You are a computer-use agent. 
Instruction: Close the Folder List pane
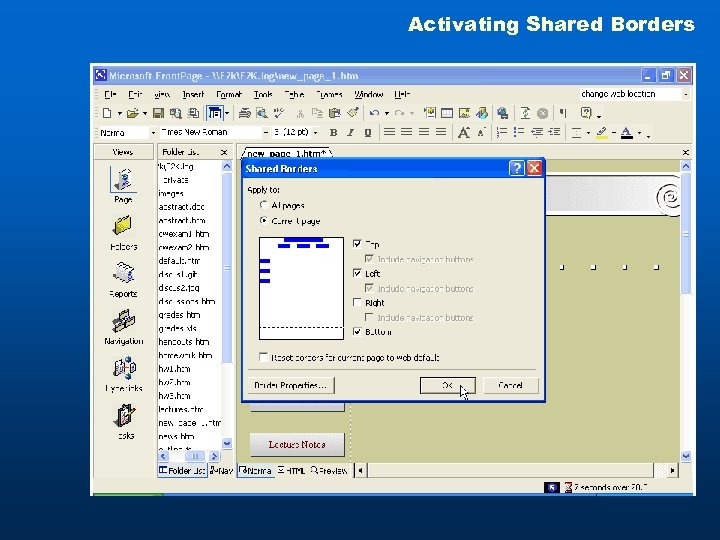pyautogui.click(x=224, y=152)
